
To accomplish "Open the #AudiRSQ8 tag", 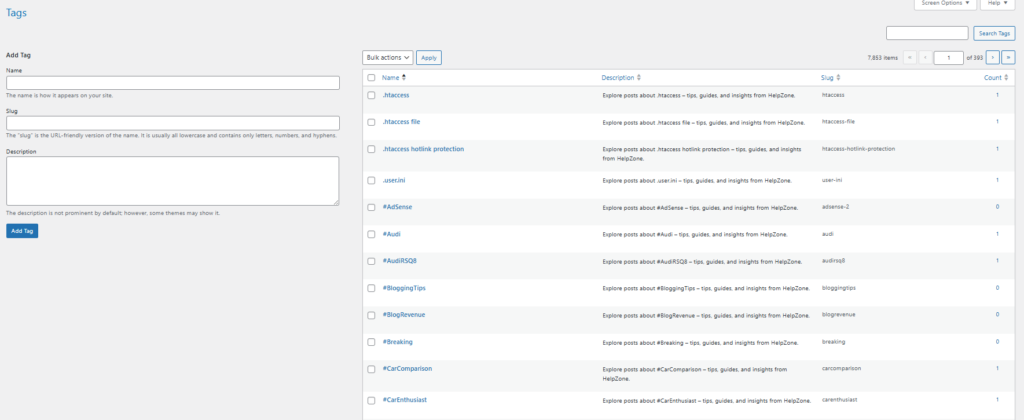I will 400,261.
